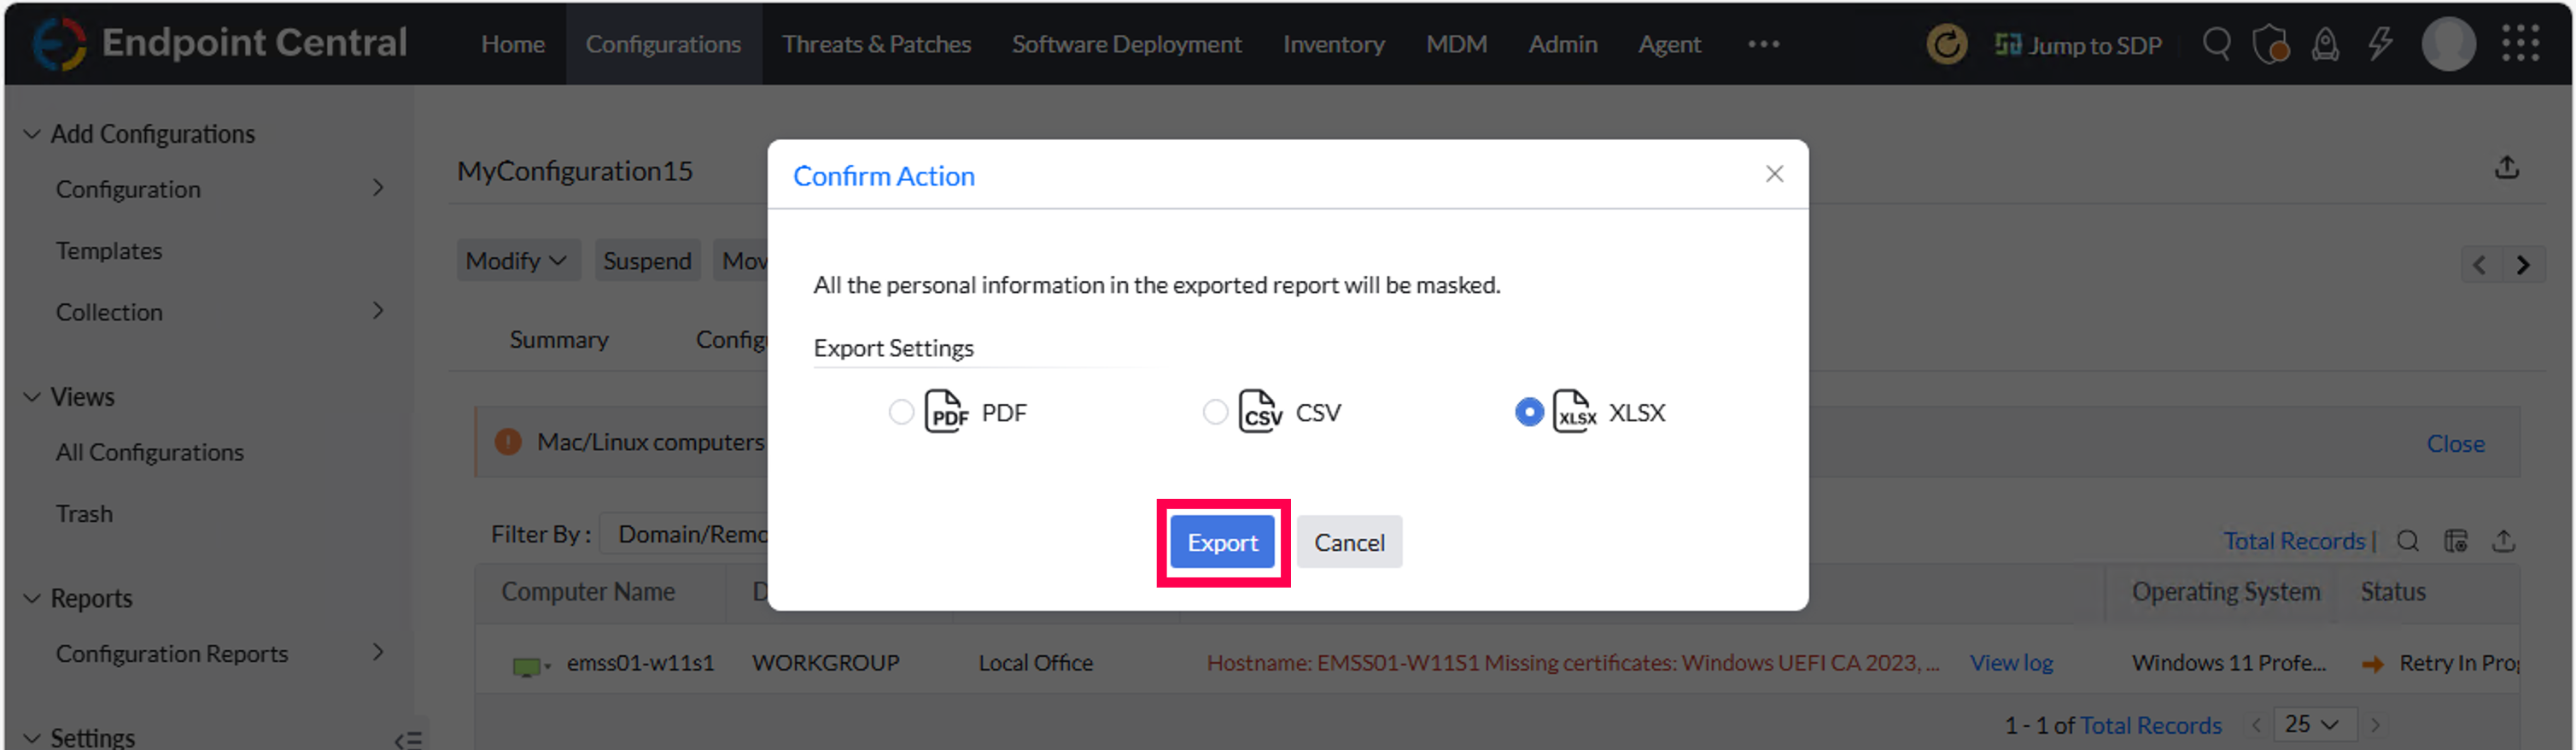Open the column chooser table icon
2576x750 pixels.
(2456, 541)
